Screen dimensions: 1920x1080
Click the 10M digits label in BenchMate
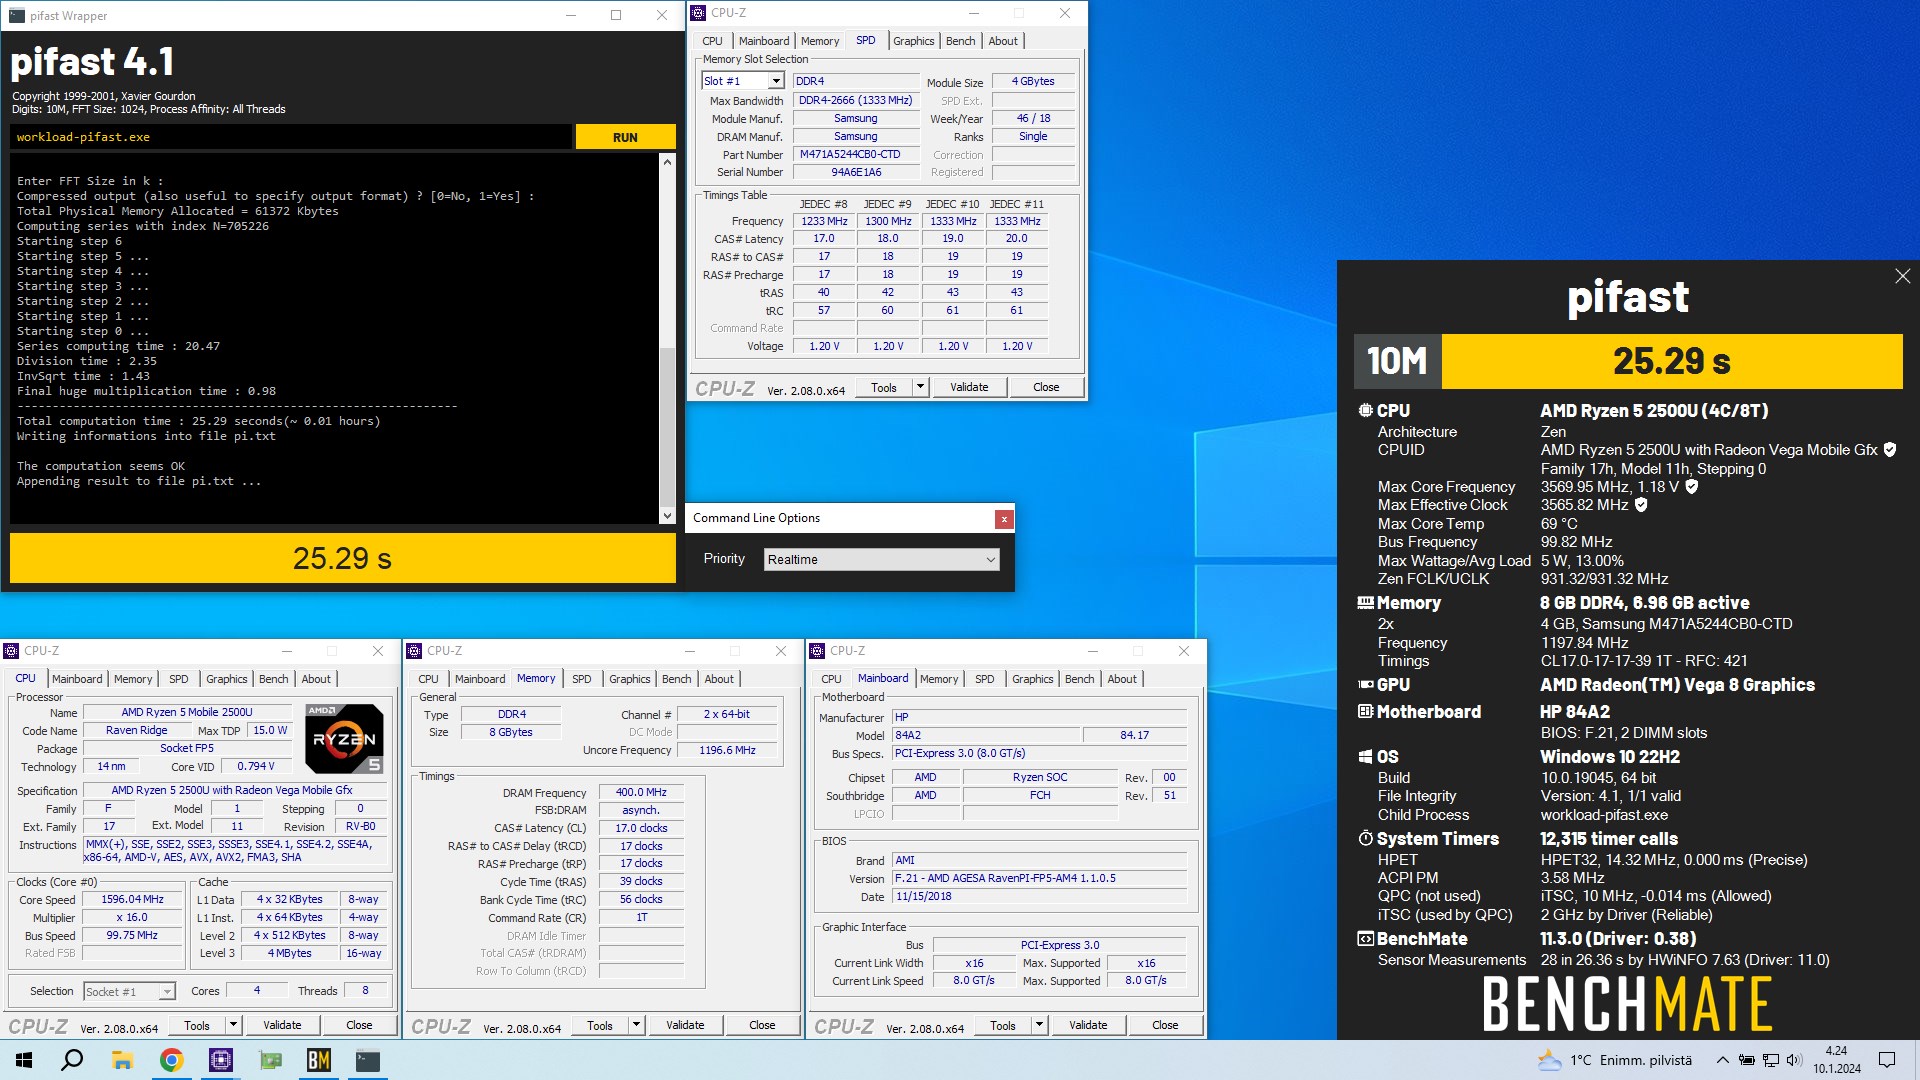(x=1397, y=361)
